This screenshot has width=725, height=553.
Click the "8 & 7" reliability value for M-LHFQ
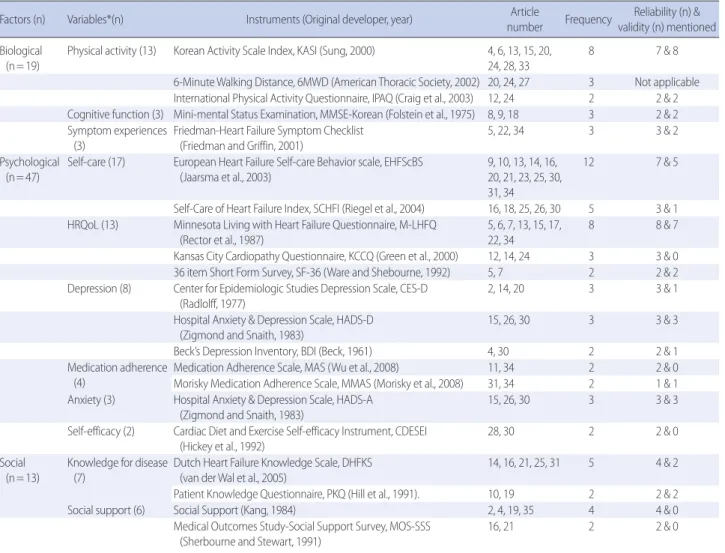[x=667, y=225]
